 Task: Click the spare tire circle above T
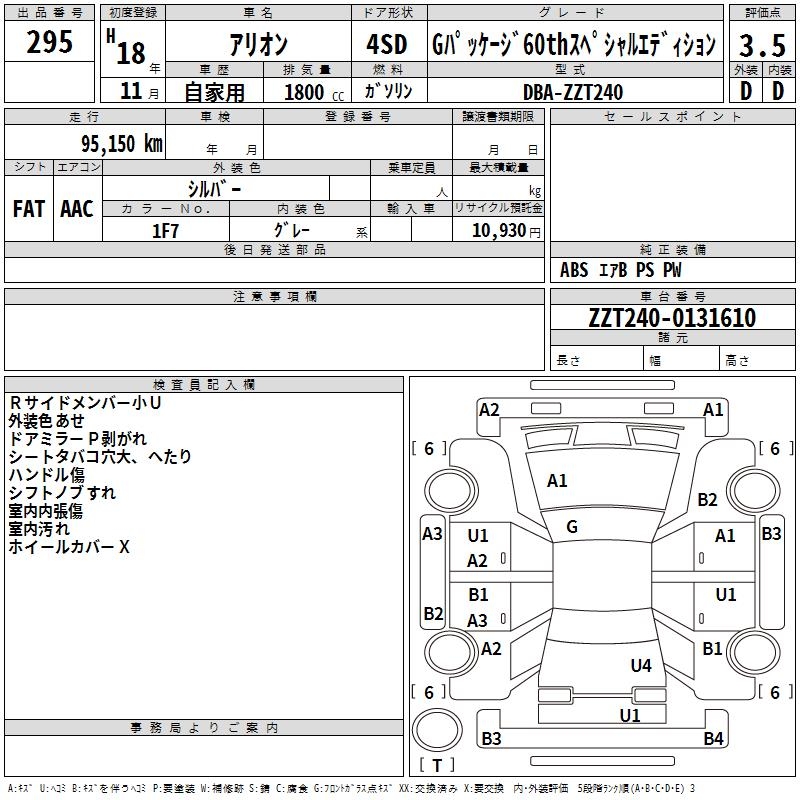(x=437, y=730)
